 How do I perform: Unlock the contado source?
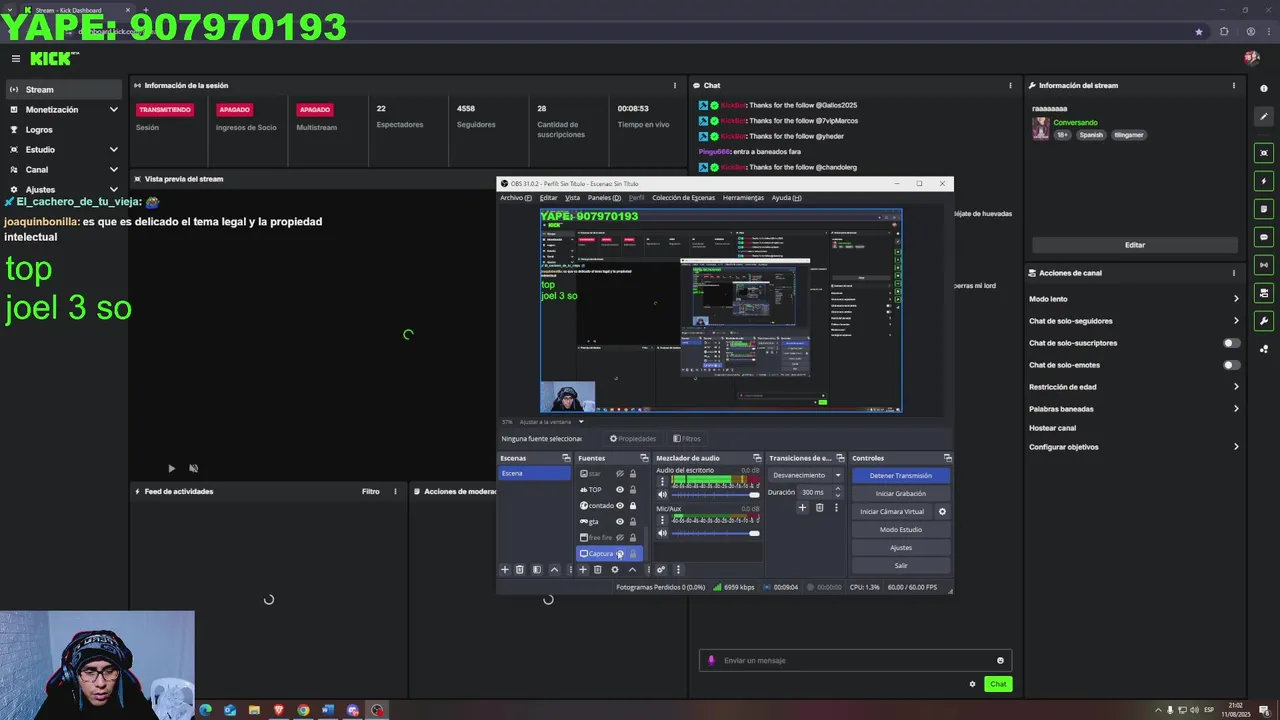(632, 506)
